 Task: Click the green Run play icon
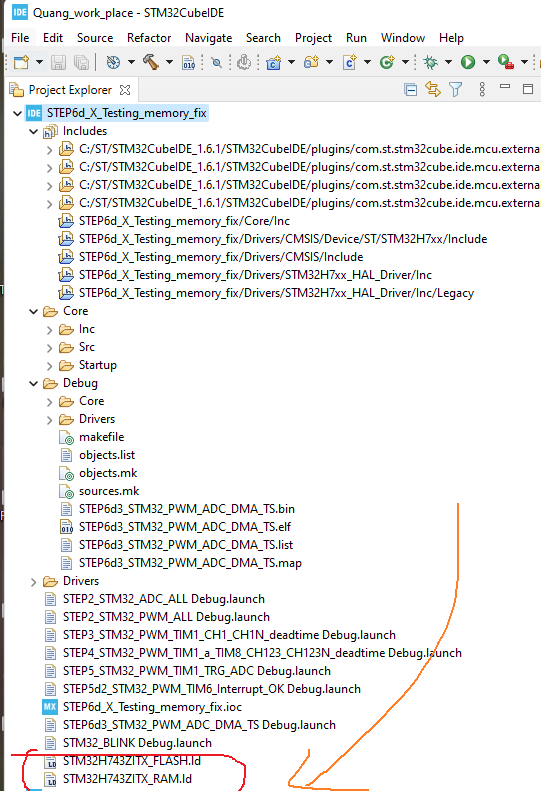468,62
